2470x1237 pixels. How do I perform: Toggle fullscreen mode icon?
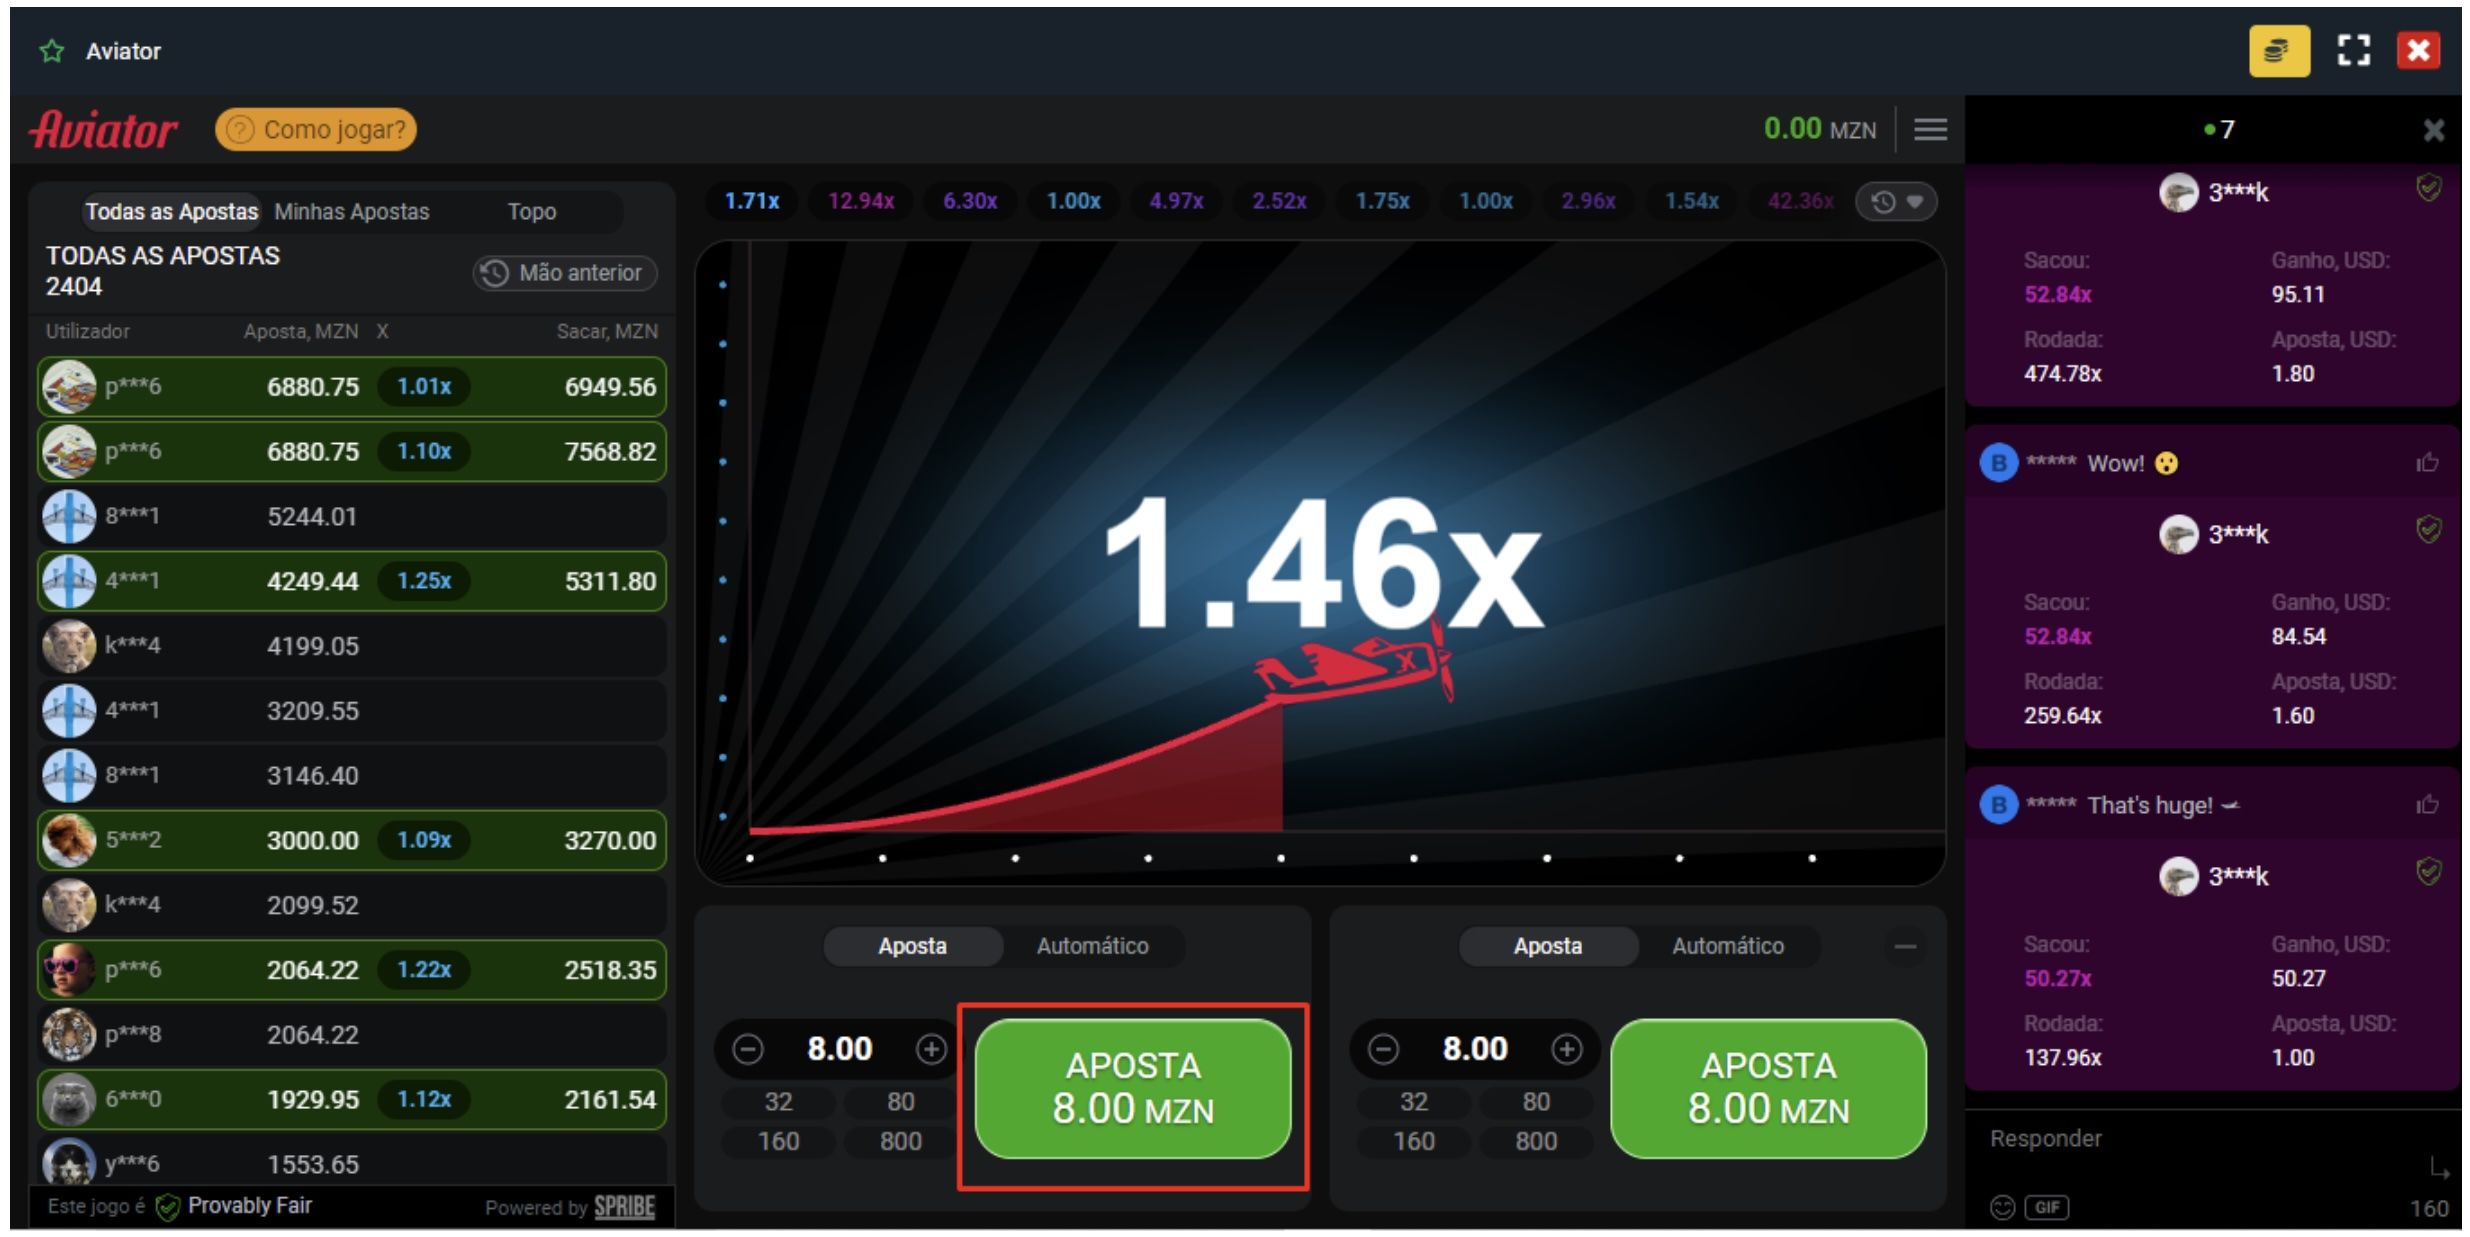tap(2353, 51)
